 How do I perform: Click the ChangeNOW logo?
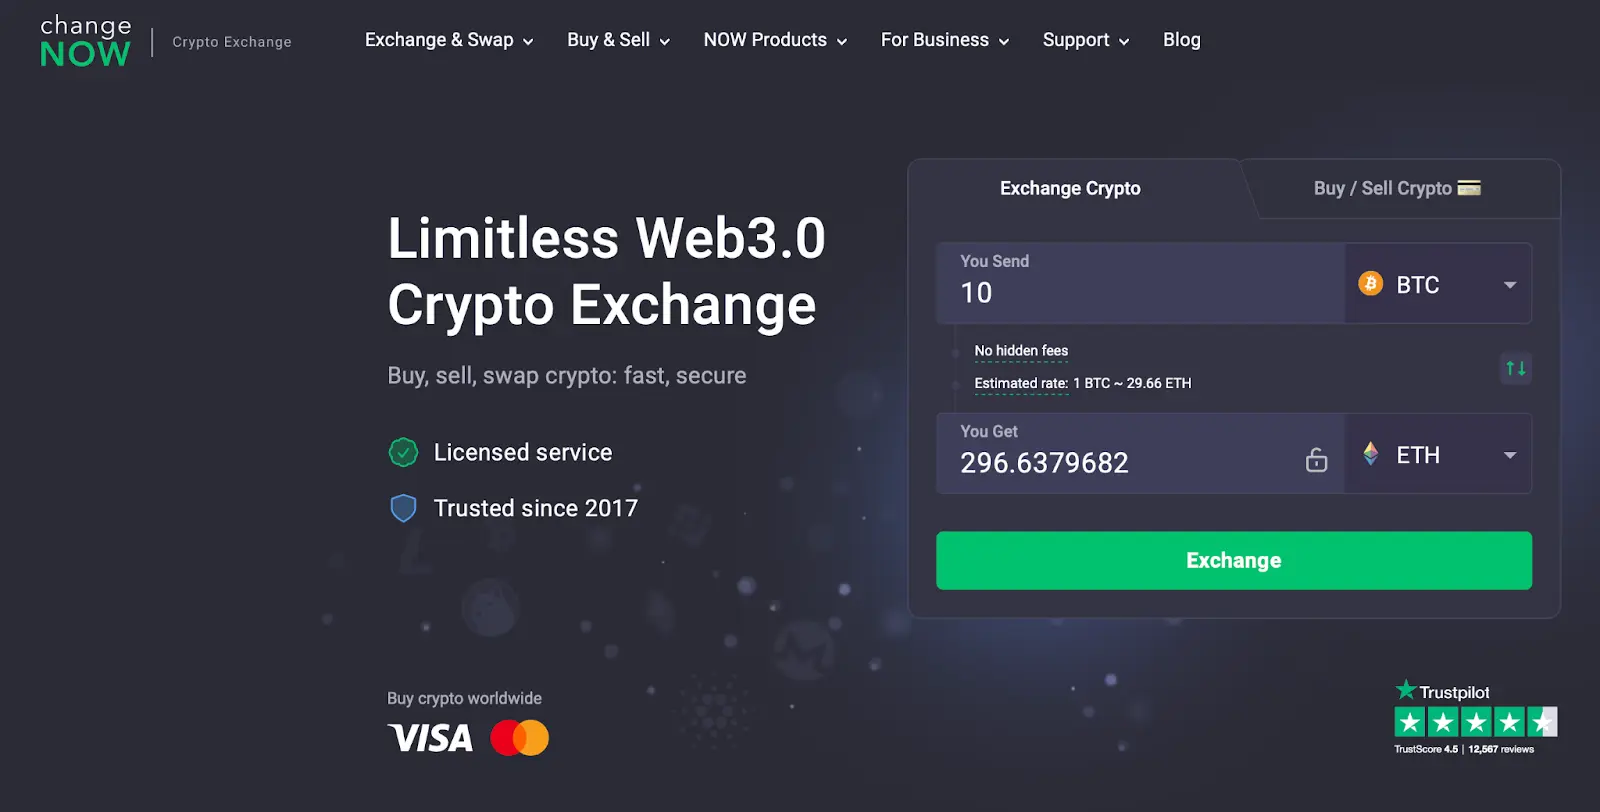pos(85,41)
